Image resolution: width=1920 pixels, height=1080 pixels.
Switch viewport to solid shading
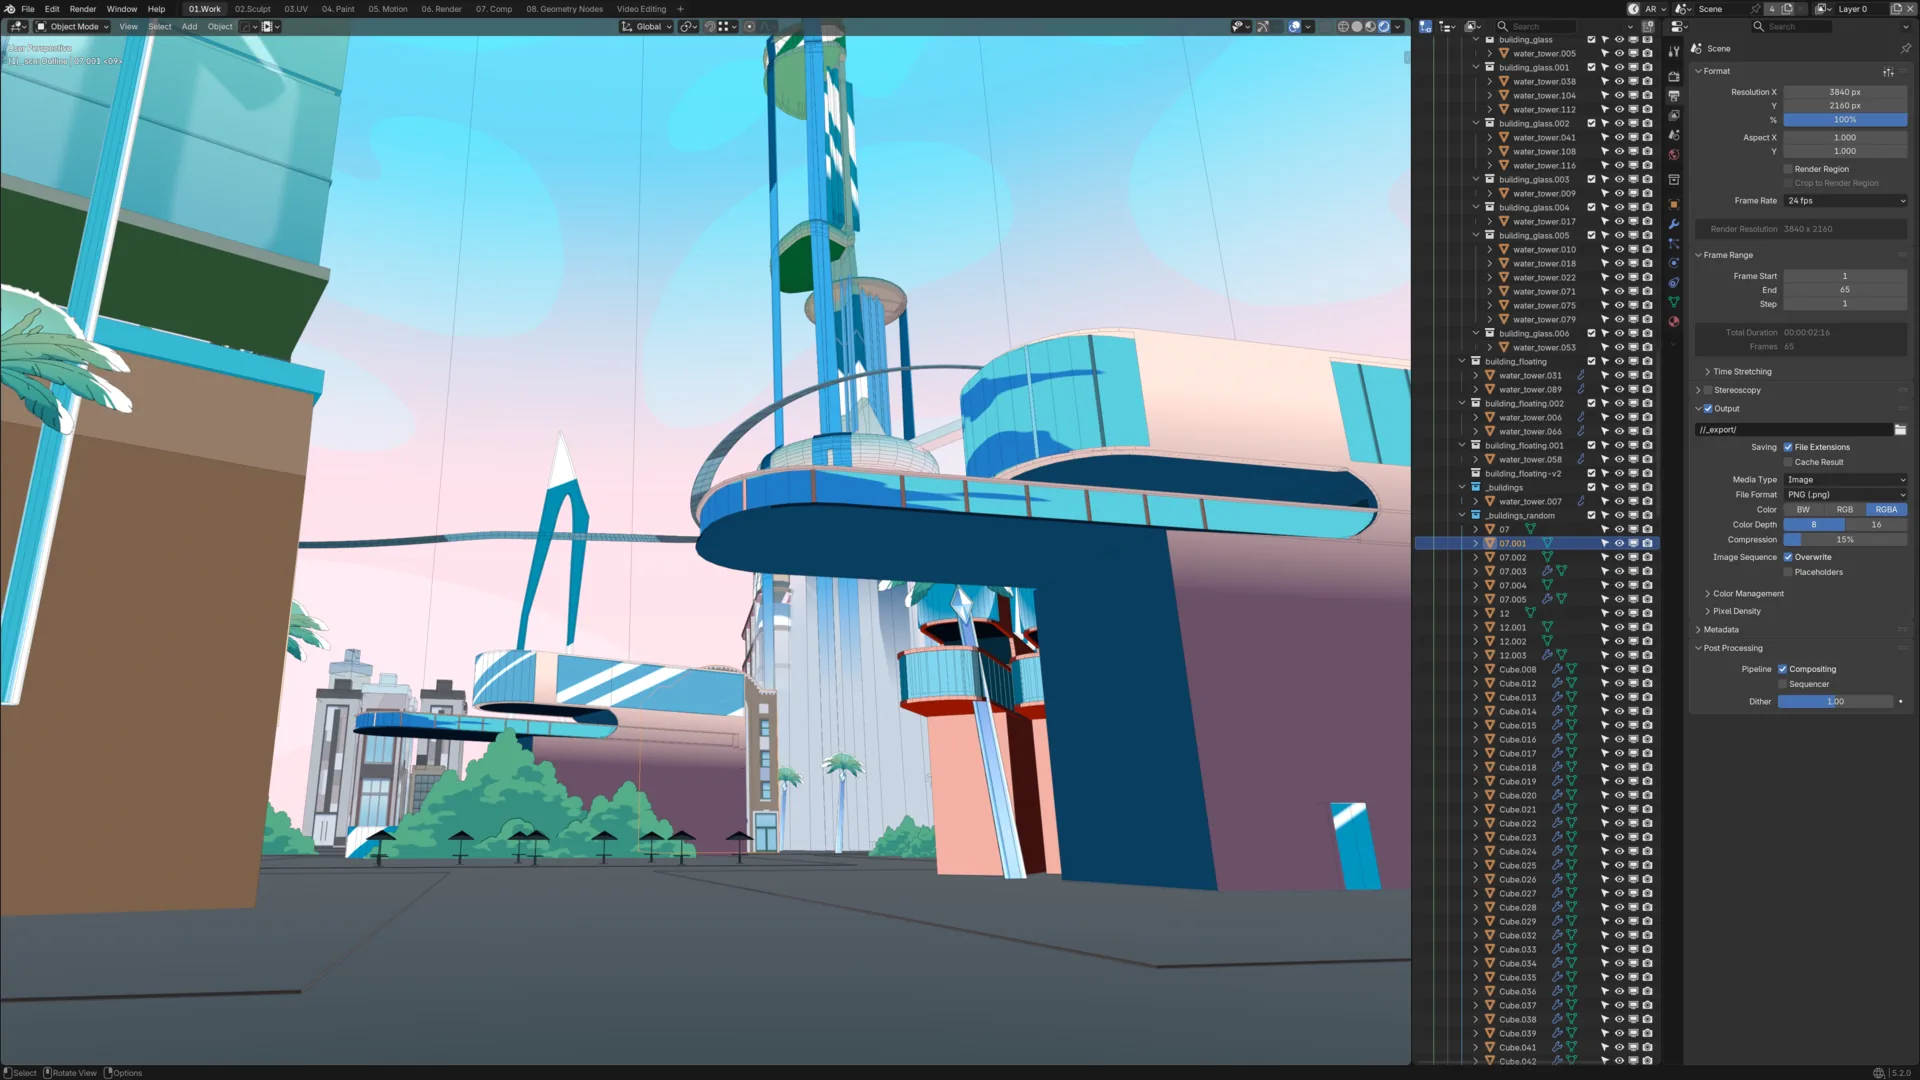click(x=1357, y=27)
